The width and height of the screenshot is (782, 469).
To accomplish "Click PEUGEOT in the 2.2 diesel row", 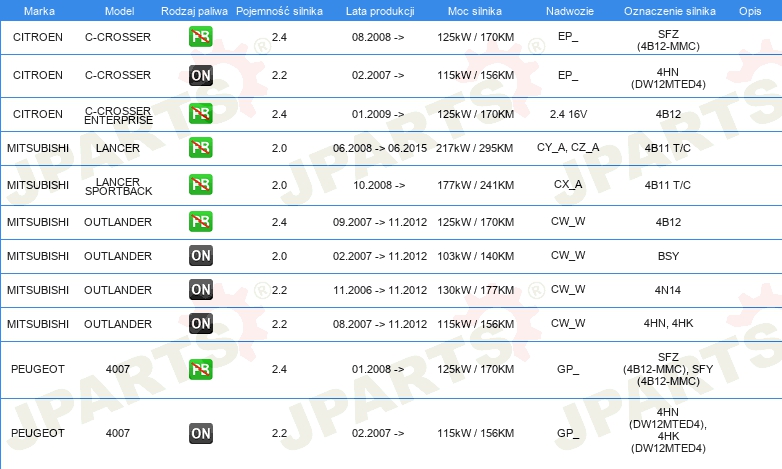I will [38, 433].
